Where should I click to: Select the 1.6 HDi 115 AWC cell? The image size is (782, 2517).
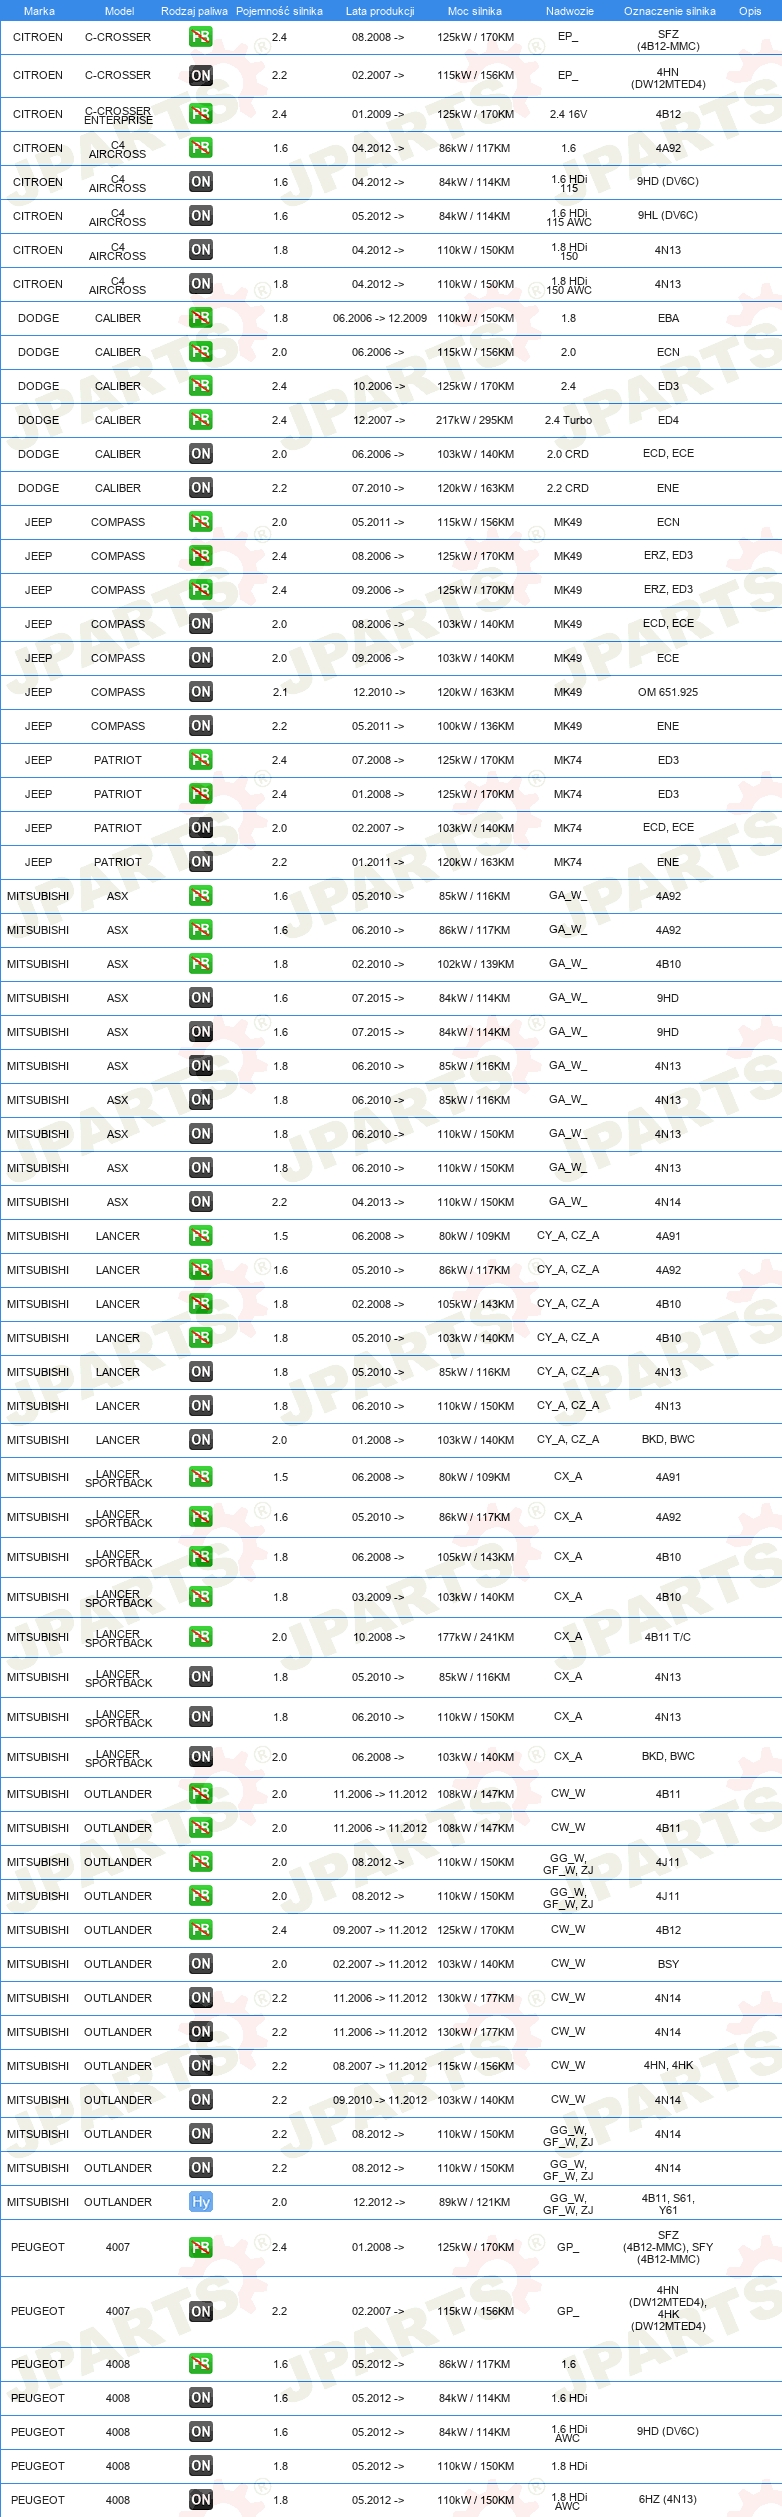(x=569, y=217)
